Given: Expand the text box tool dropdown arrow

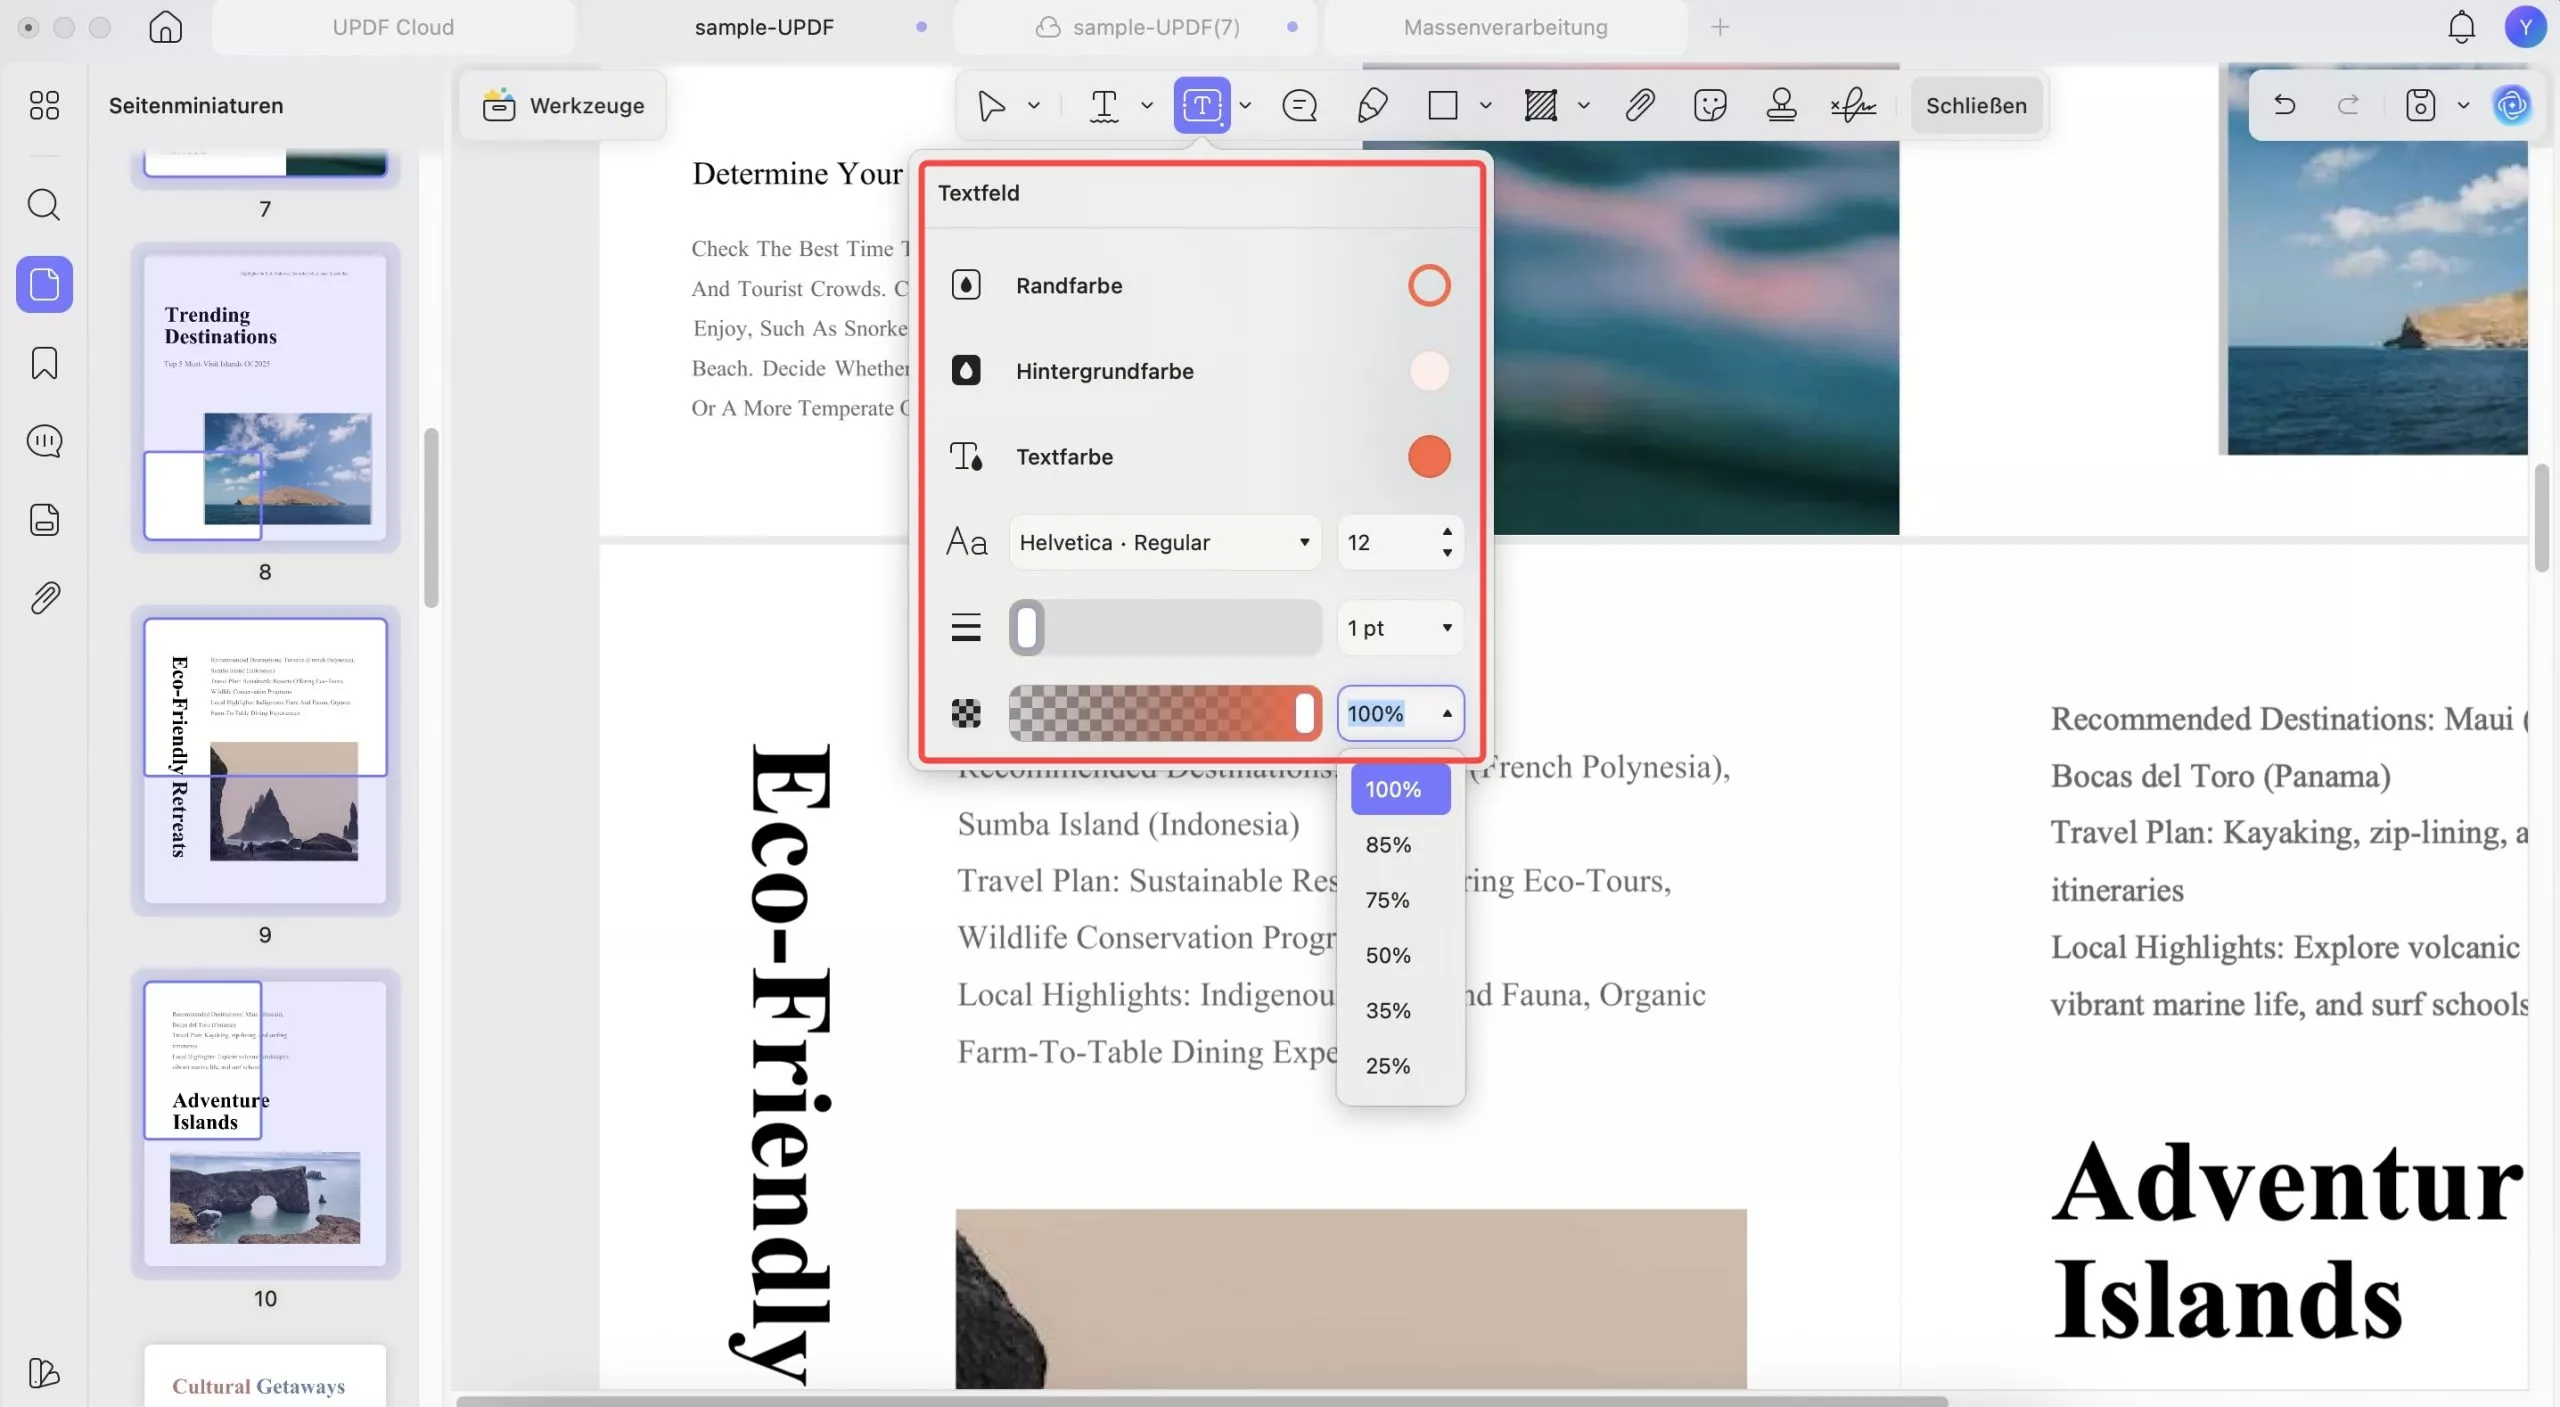Looking at the screenshot, I should (1245, 105).
